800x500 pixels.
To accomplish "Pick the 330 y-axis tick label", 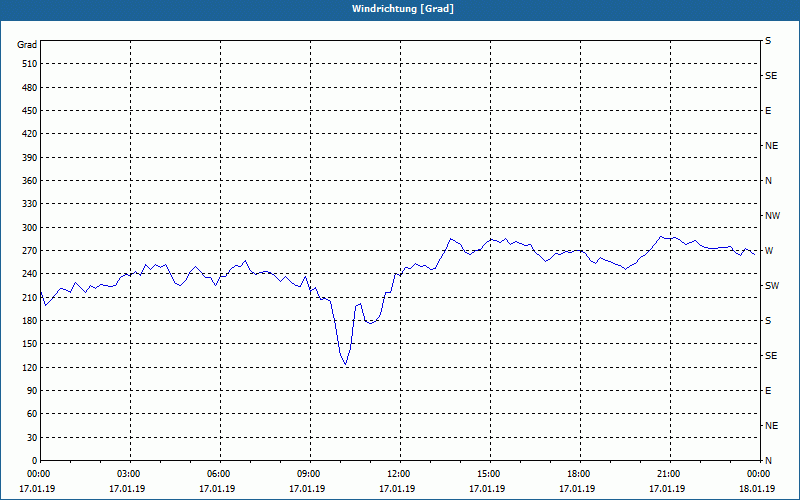I will coord(29,204).
